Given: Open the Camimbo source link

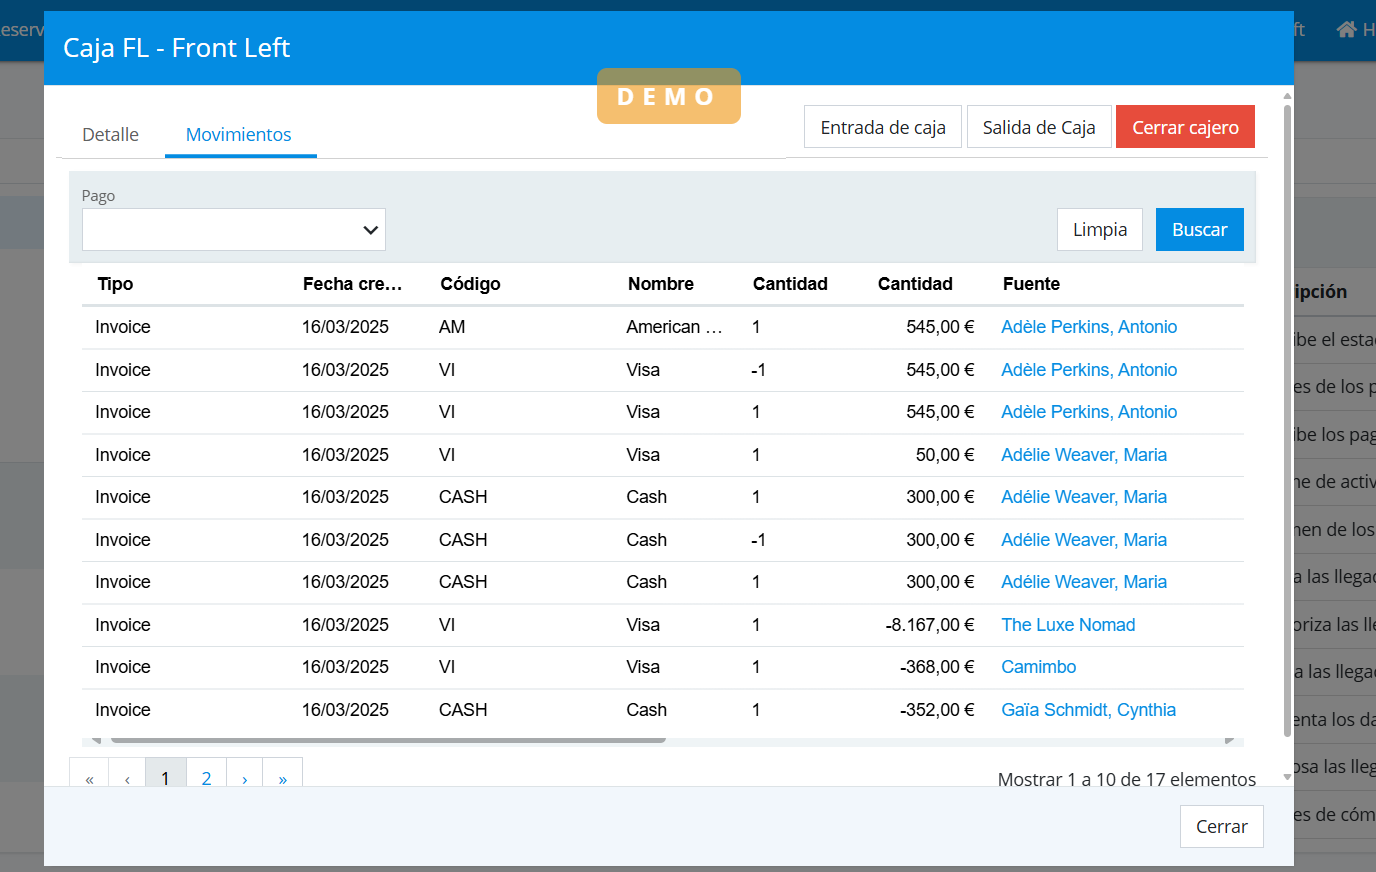Looking at the screenshot, I should click(x=1039, y=667).
